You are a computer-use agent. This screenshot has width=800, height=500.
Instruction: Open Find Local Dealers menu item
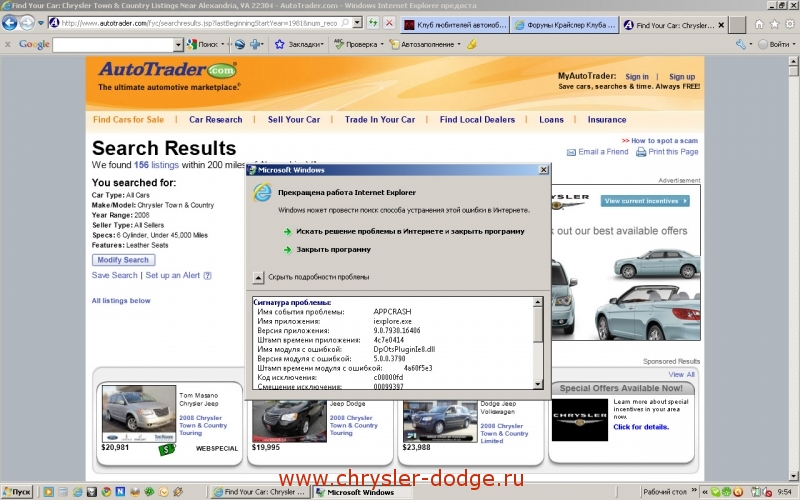477,120
